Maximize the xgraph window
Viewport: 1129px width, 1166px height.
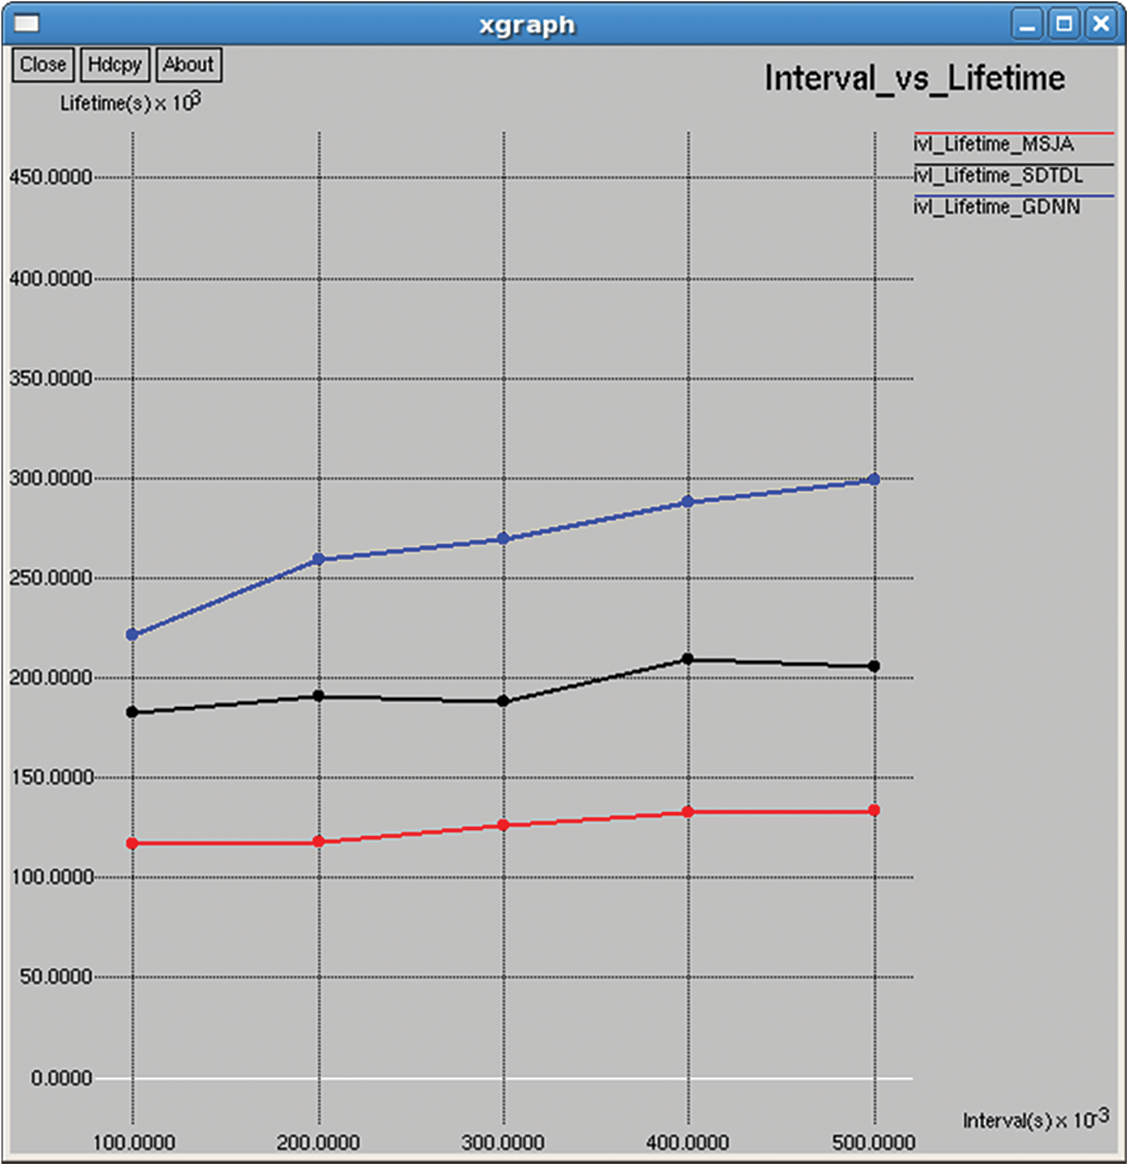(x=1064, y=24)
